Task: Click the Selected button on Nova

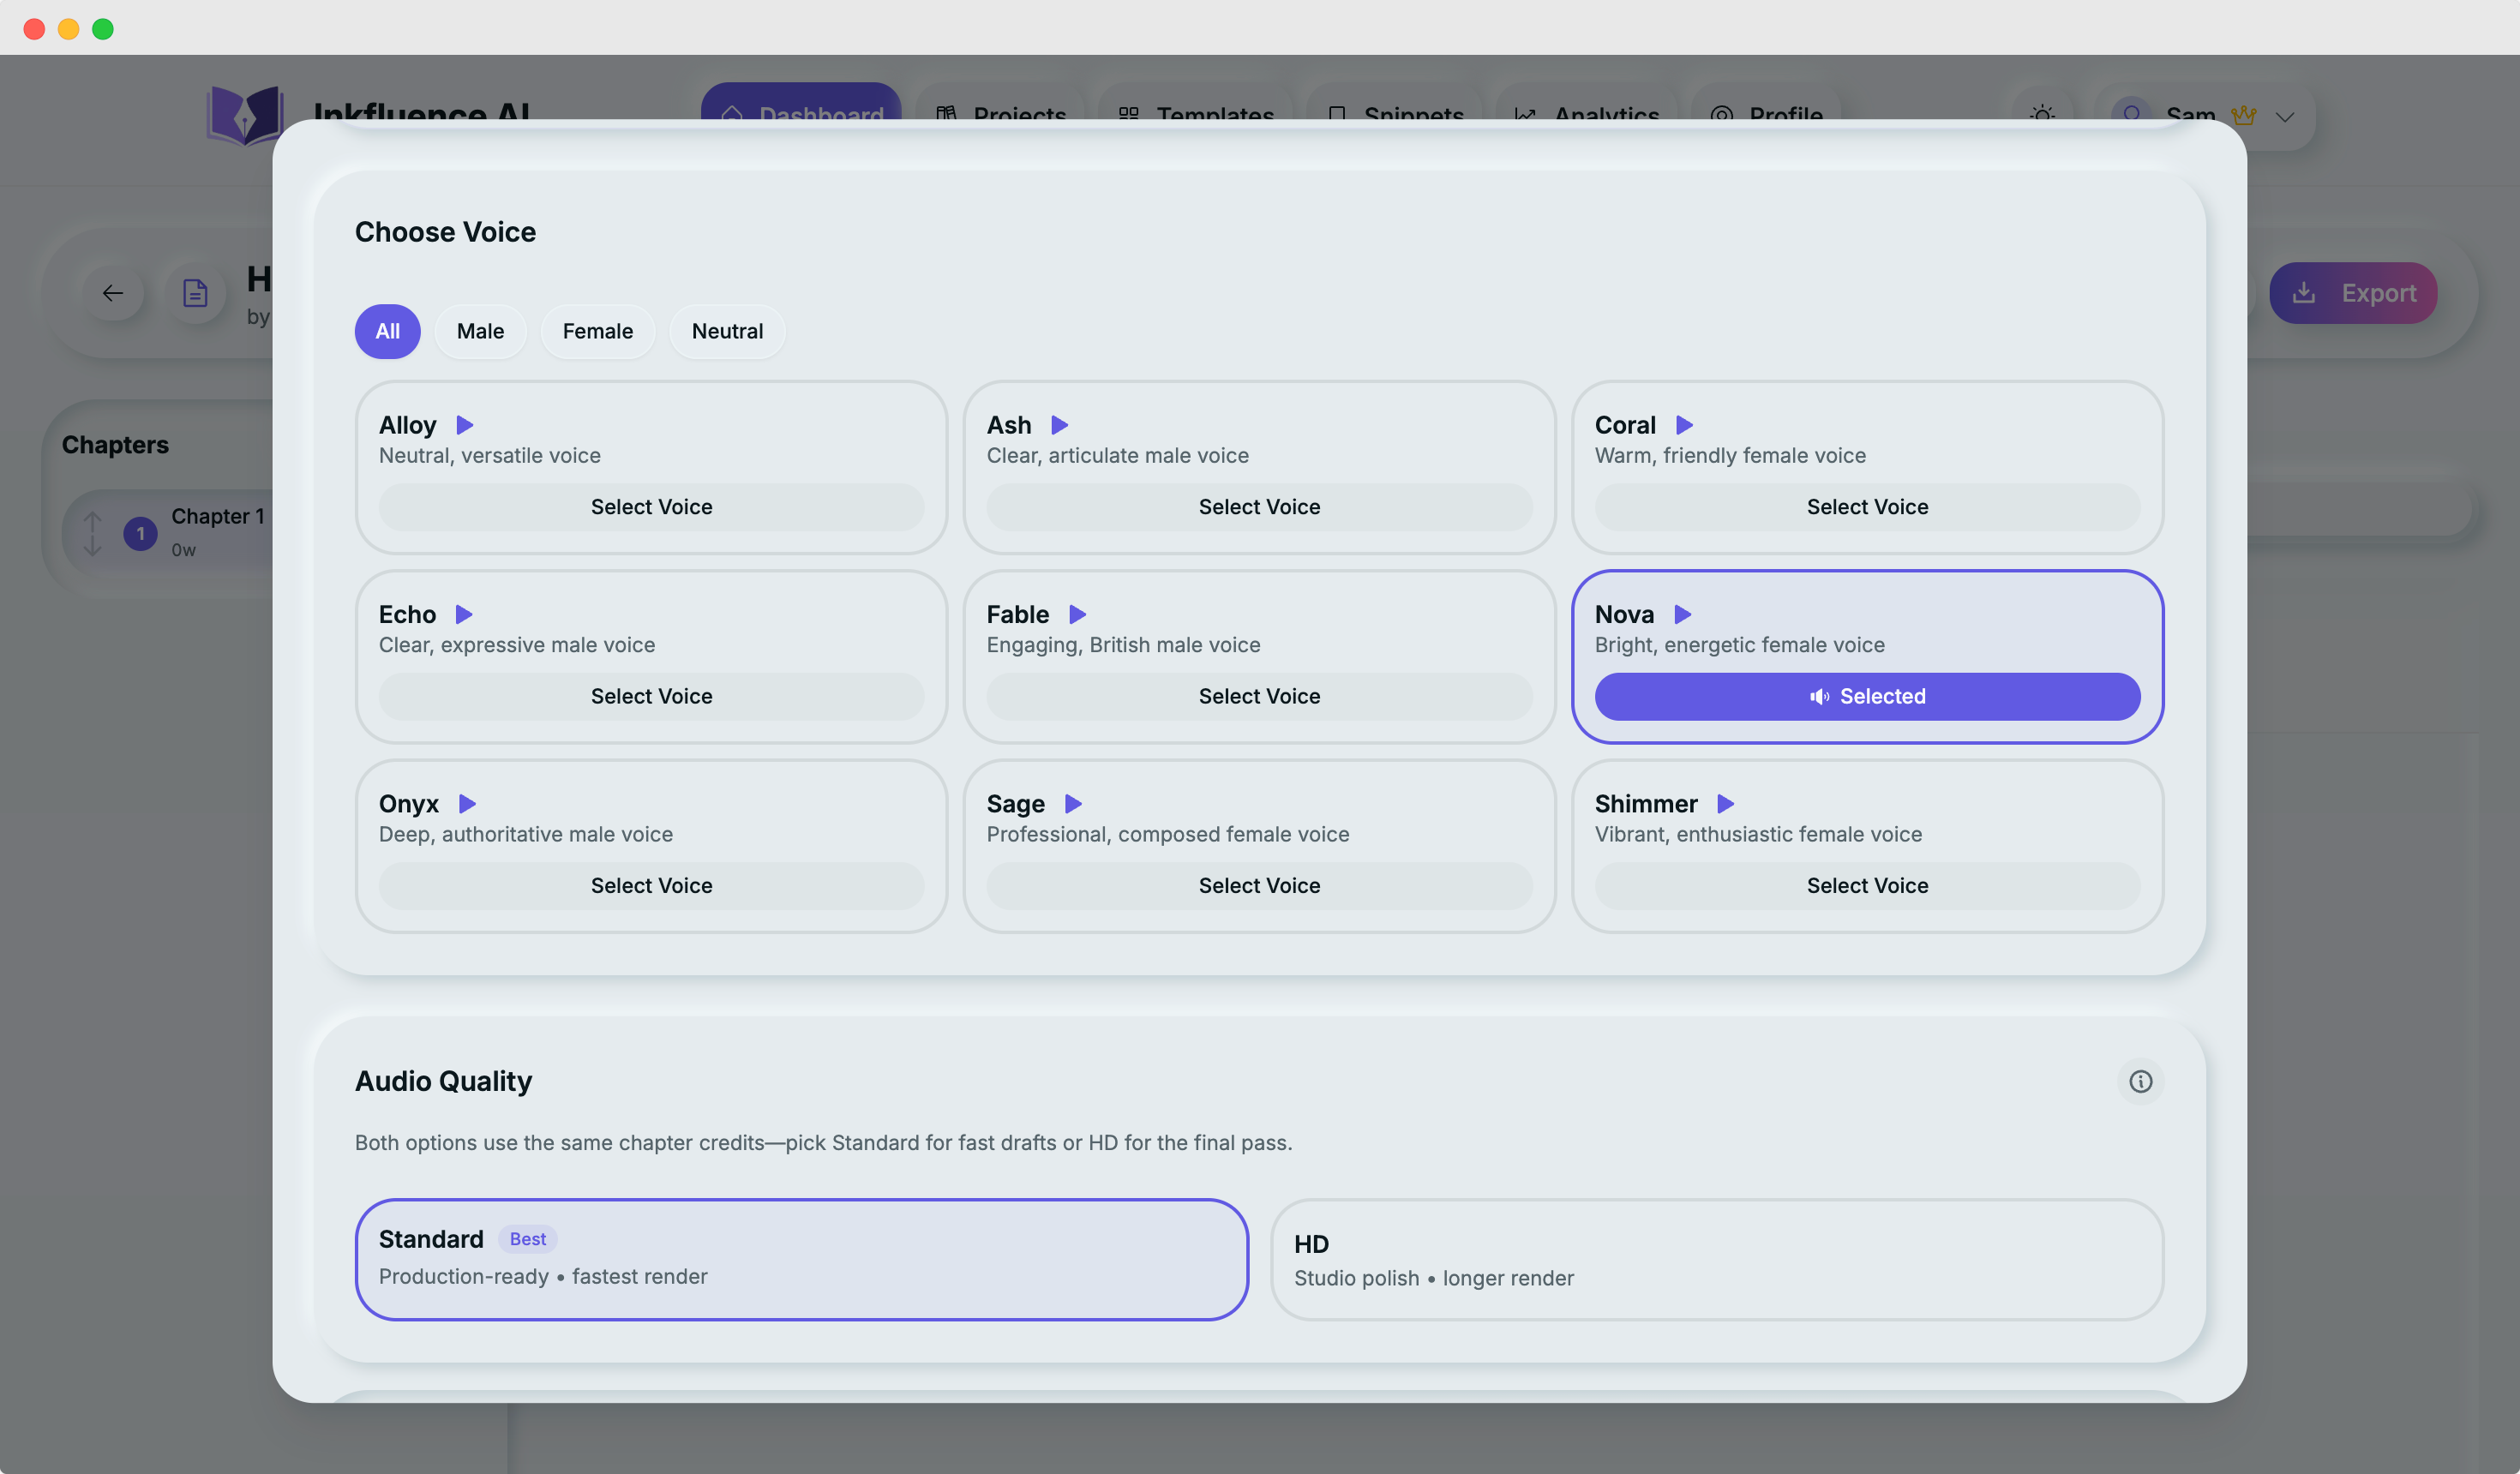Action: [1867, 696]
